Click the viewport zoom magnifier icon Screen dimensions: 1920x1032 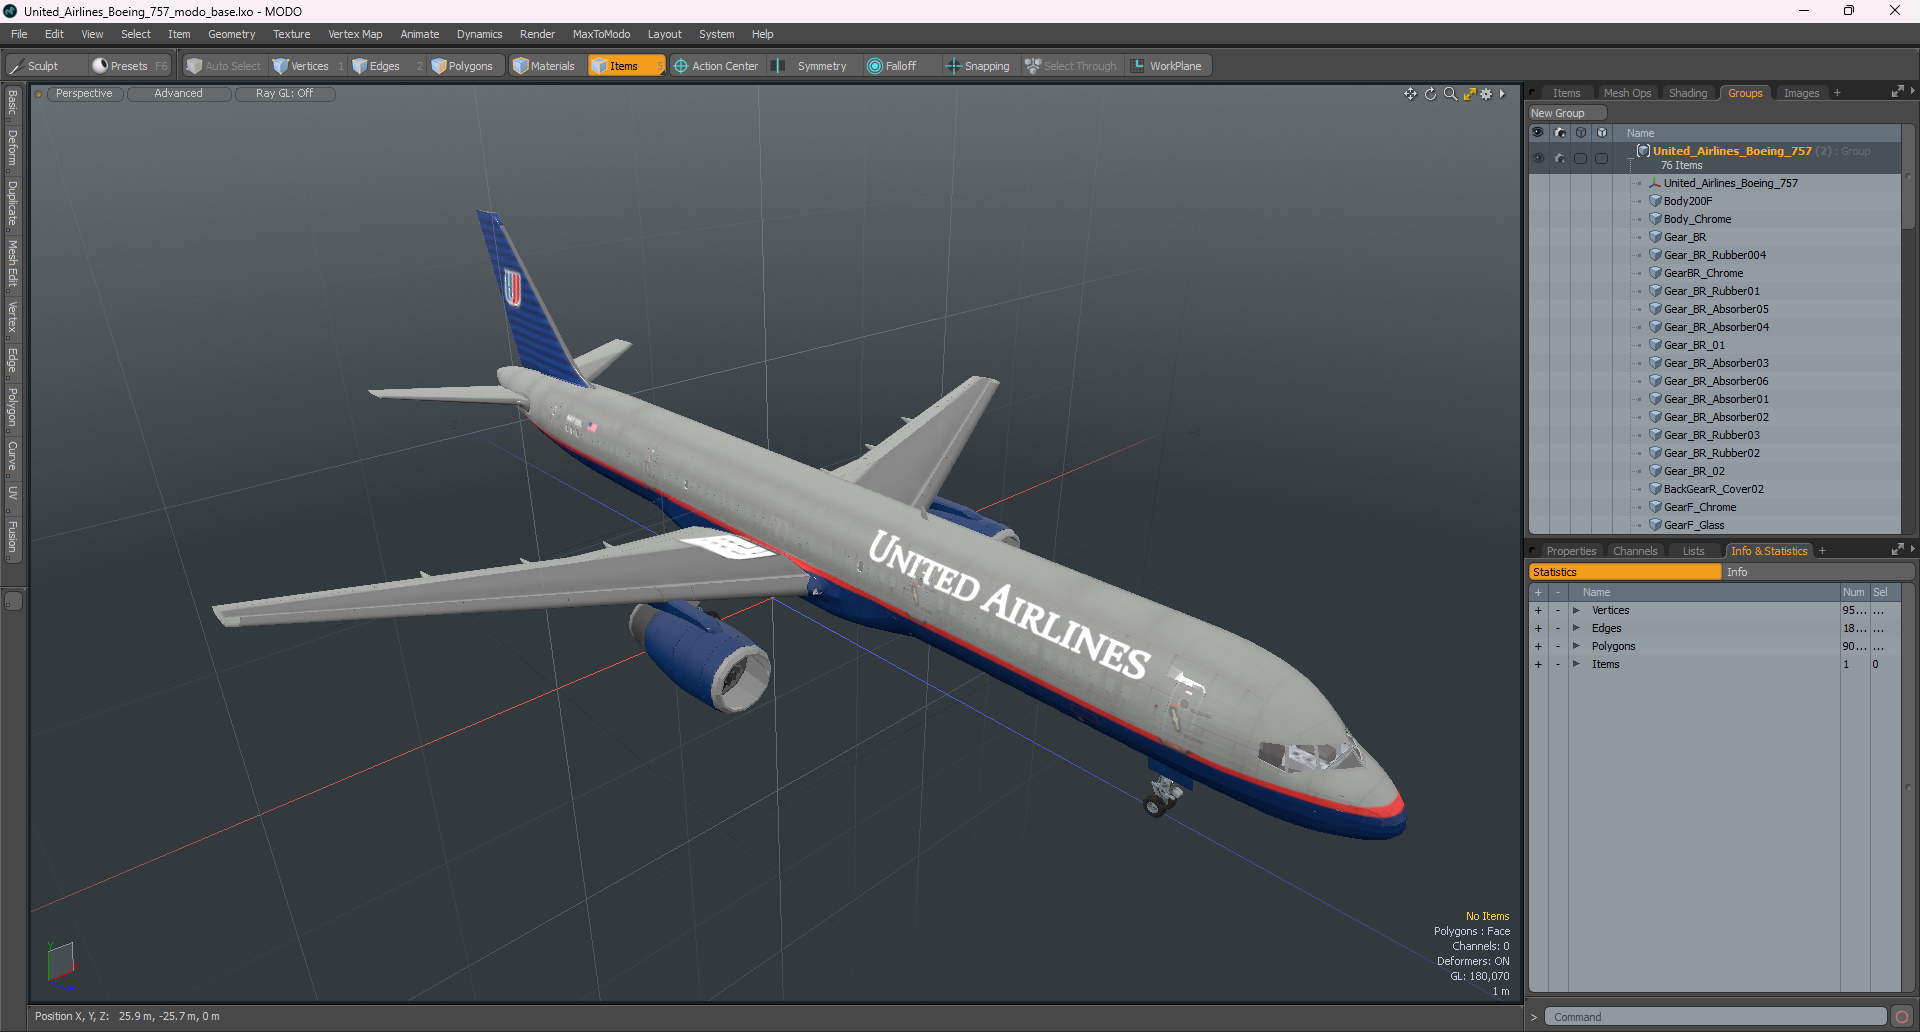1450,94
